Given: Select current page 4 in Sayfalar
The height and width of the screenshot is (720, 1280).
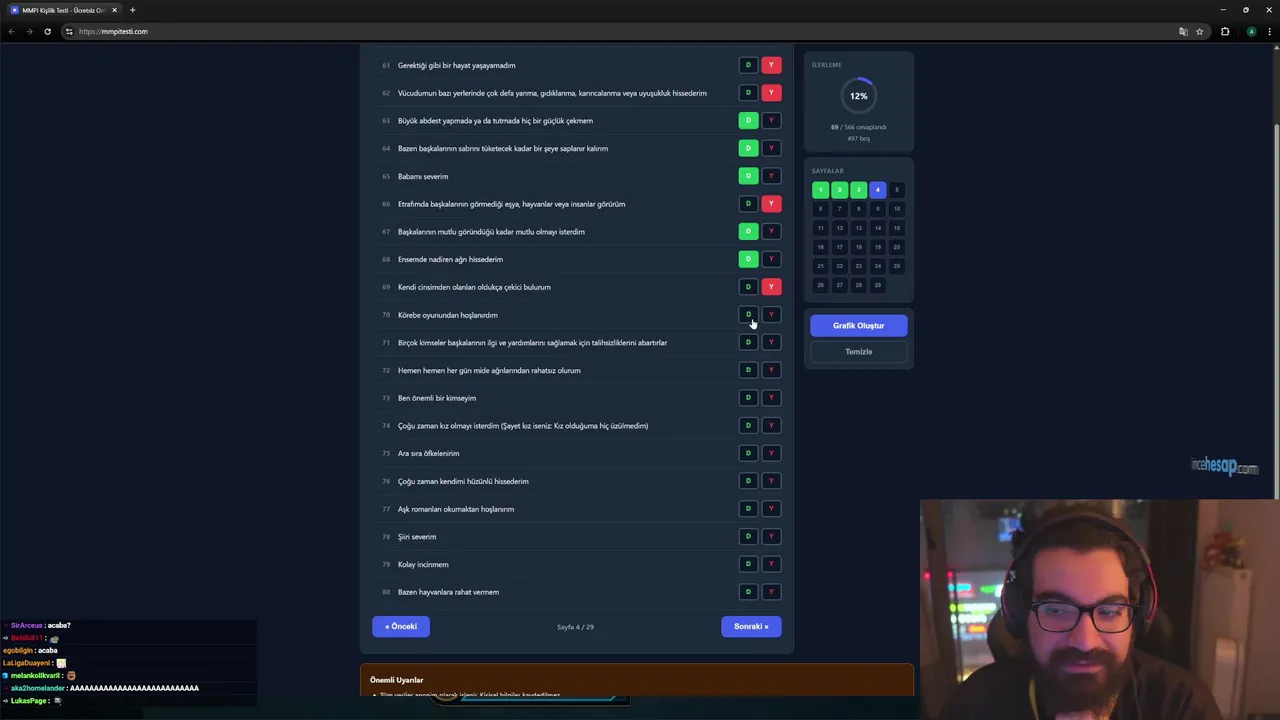Looking at the screenshot, I should coord(877,190).
